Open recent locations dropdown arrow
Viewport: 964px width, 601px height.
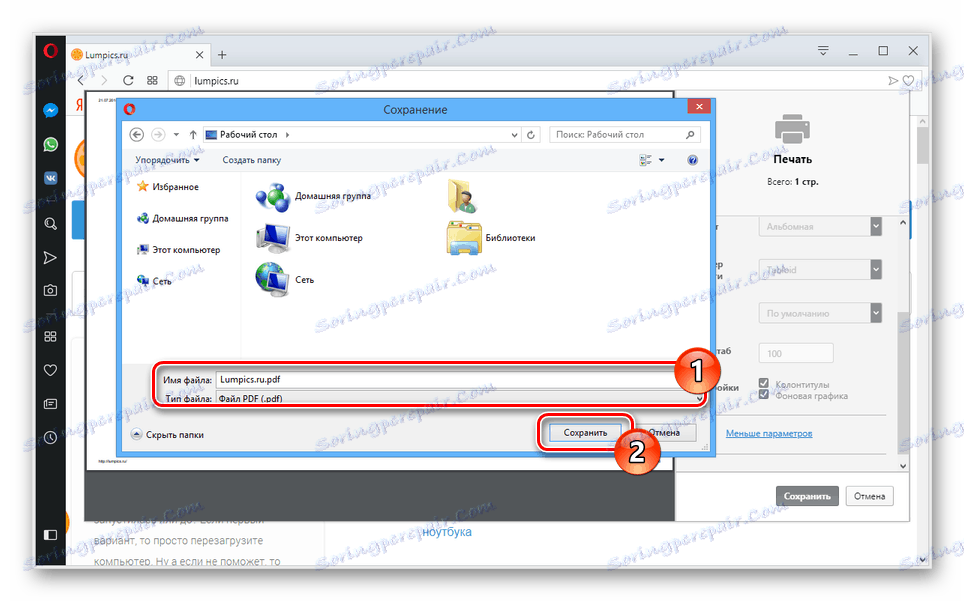pos(176,134)
